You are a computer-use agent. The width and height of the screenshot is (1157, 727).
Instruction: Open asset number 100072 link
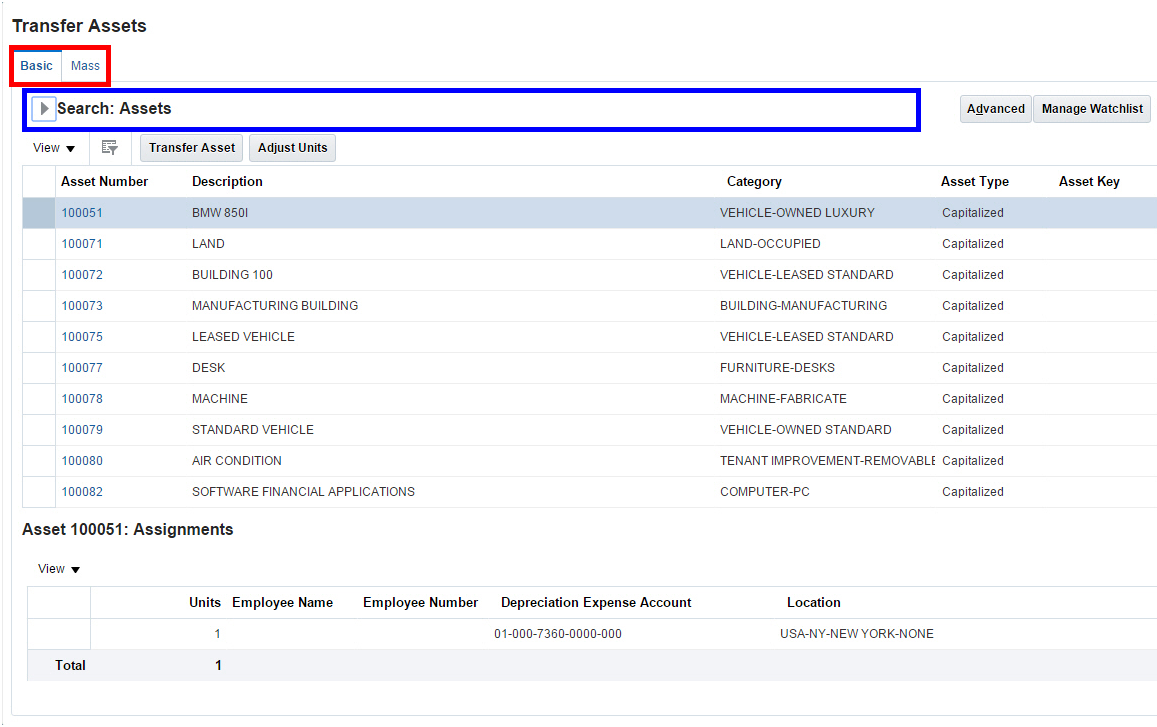coord(82,275)
